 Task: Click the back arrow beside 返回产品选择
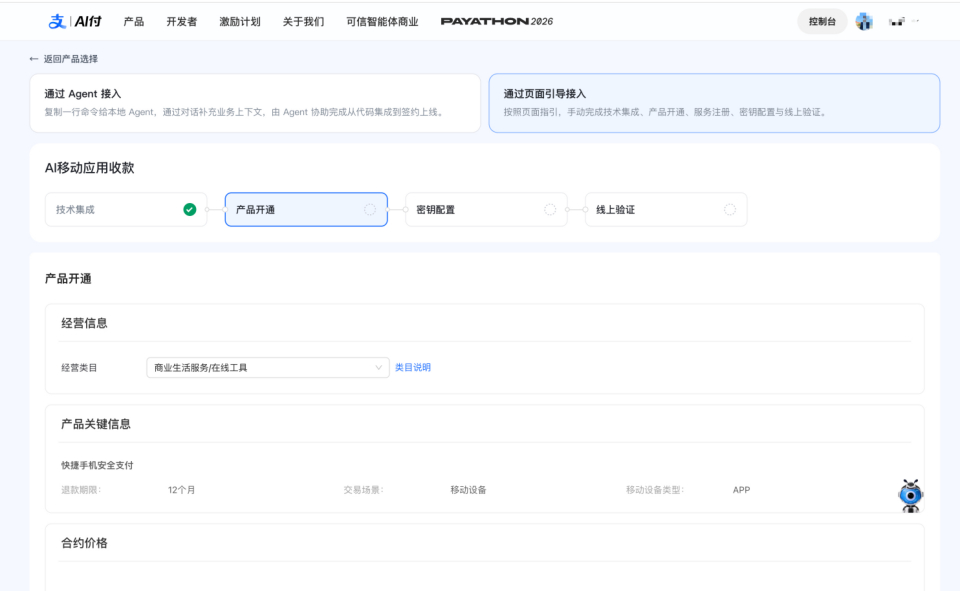coord(34,59)
